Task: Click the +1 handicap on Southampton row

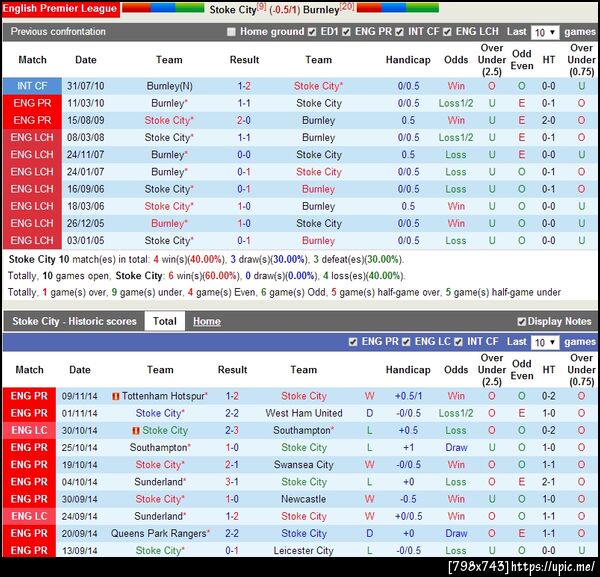Action: tap(408, 447)
